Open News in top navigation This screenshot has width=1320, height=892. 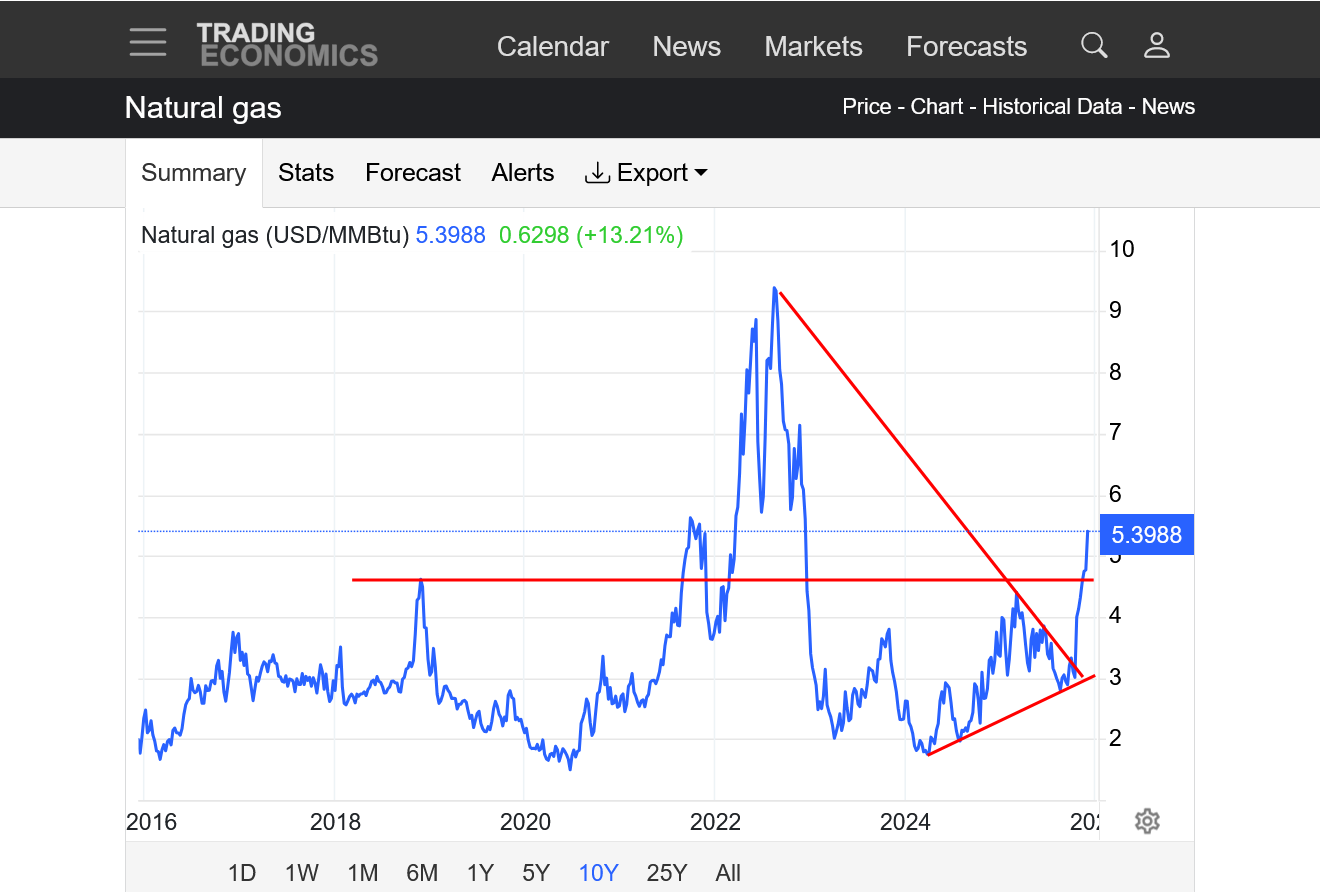(687, 47)
